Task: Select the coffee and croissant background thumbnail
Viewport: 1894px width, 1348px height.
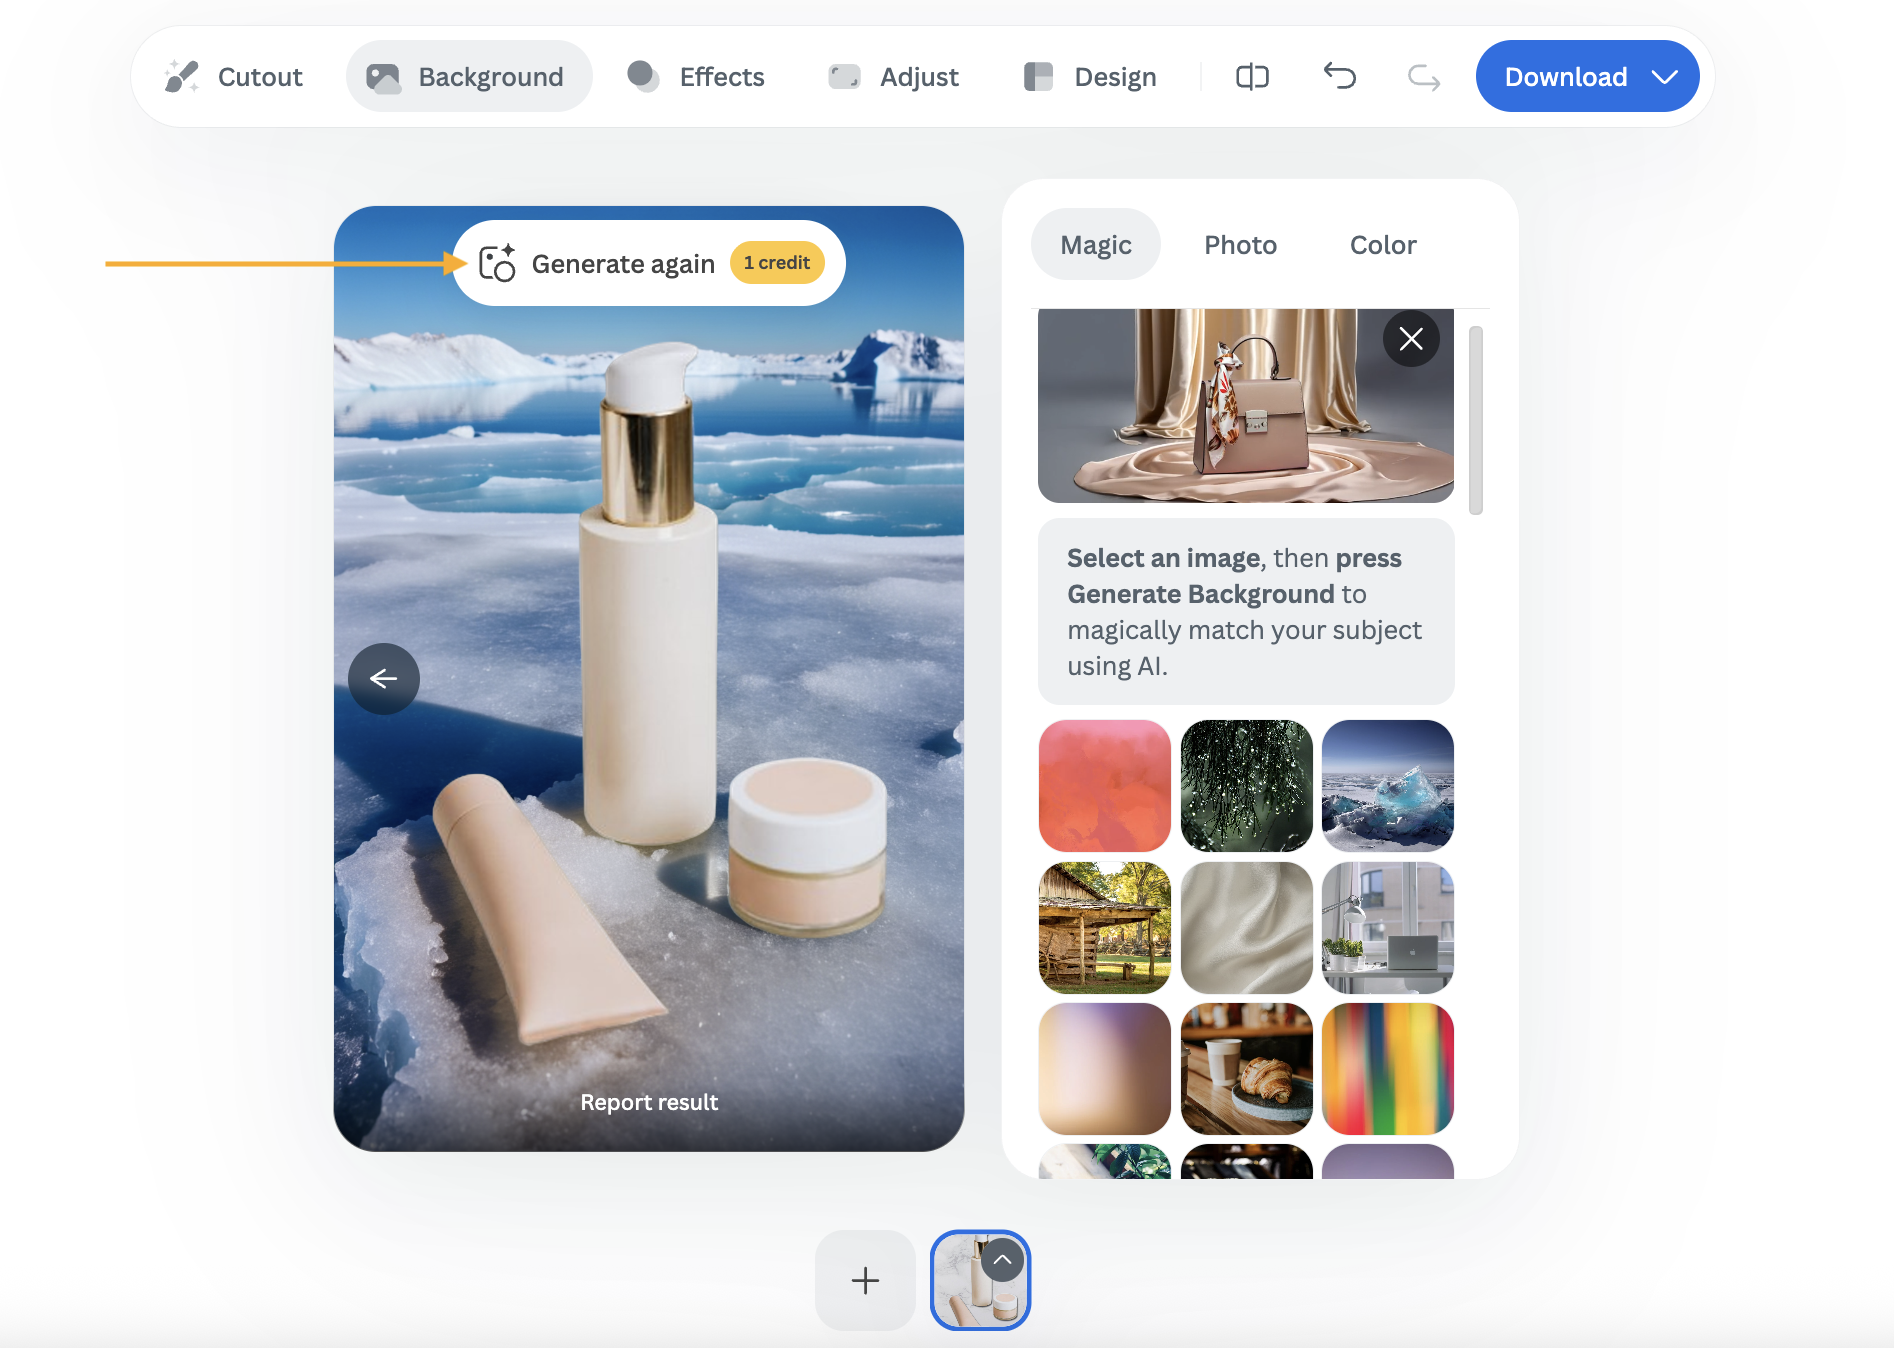Action: (1246, 1069)
